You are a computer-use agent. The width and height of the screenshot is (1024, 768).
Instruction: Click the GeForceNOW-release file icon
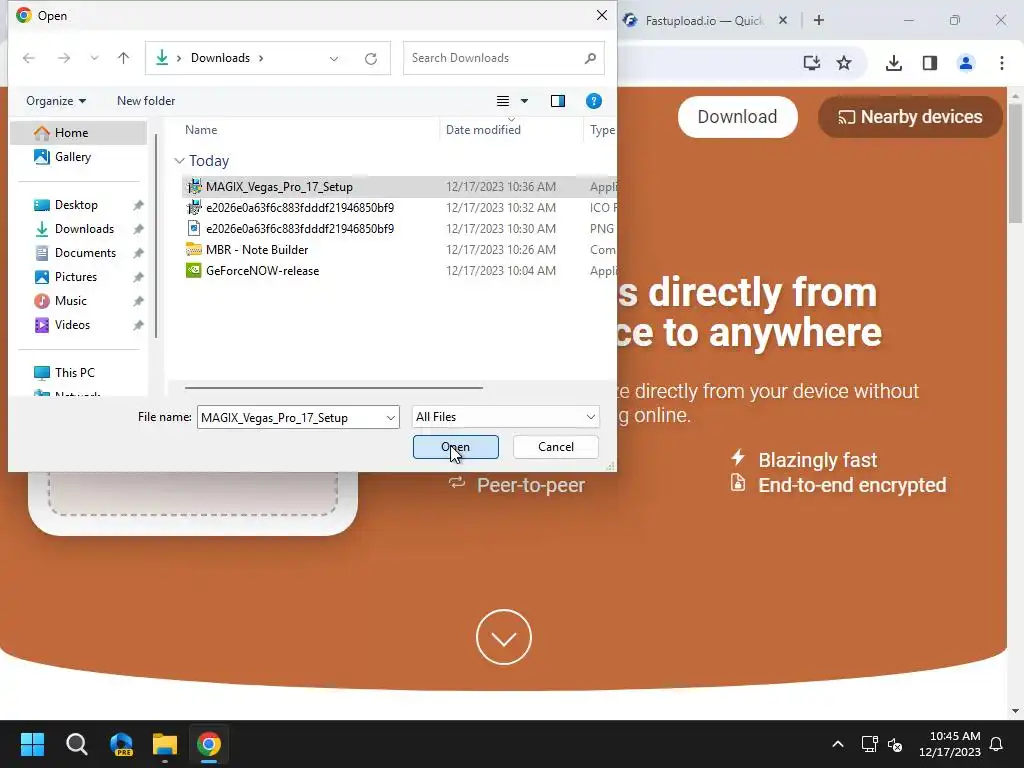click(x=193, y=270)
